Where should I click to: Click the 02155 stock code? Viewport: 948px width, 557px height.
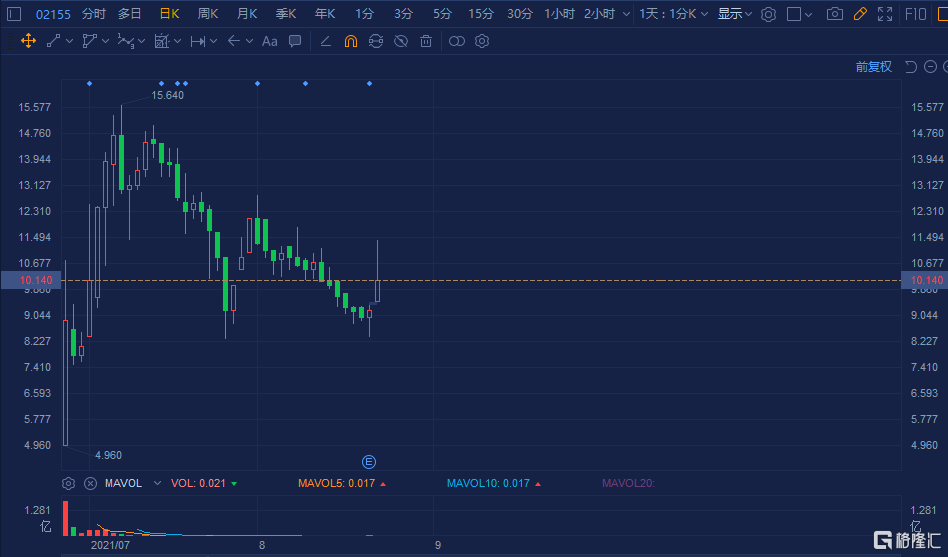pyautogui.click(x=53, y=14)
